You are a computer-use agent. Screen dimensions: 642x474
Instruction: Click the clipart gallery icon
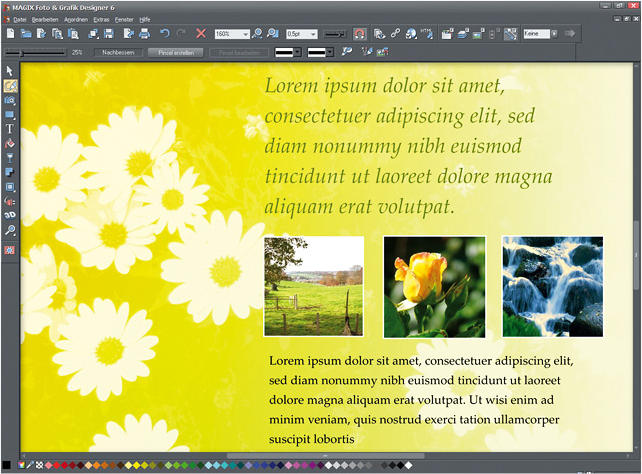447,34
